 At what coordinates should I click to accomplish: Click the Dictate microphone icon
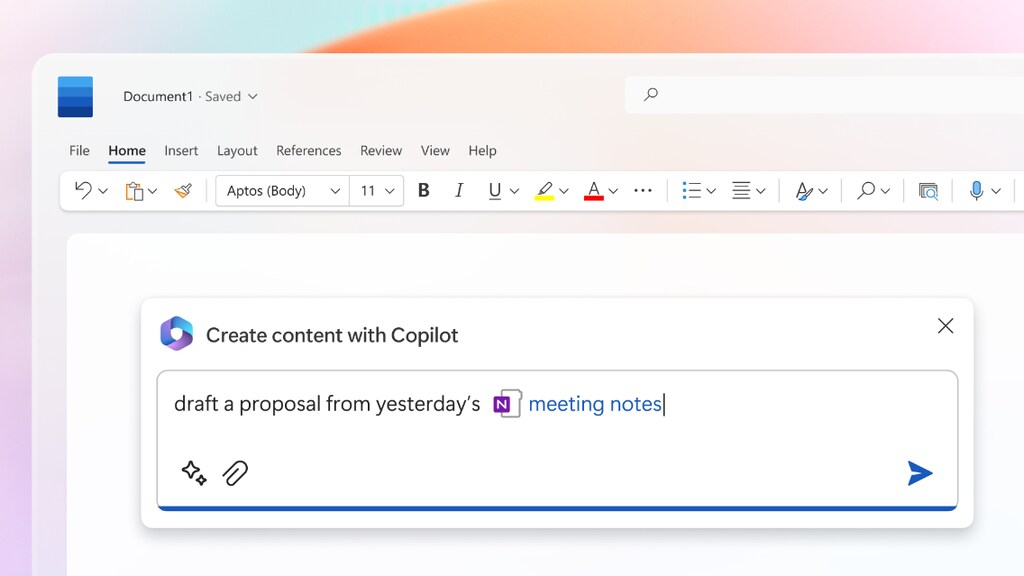pyautogui.click(x=976, y=190)
